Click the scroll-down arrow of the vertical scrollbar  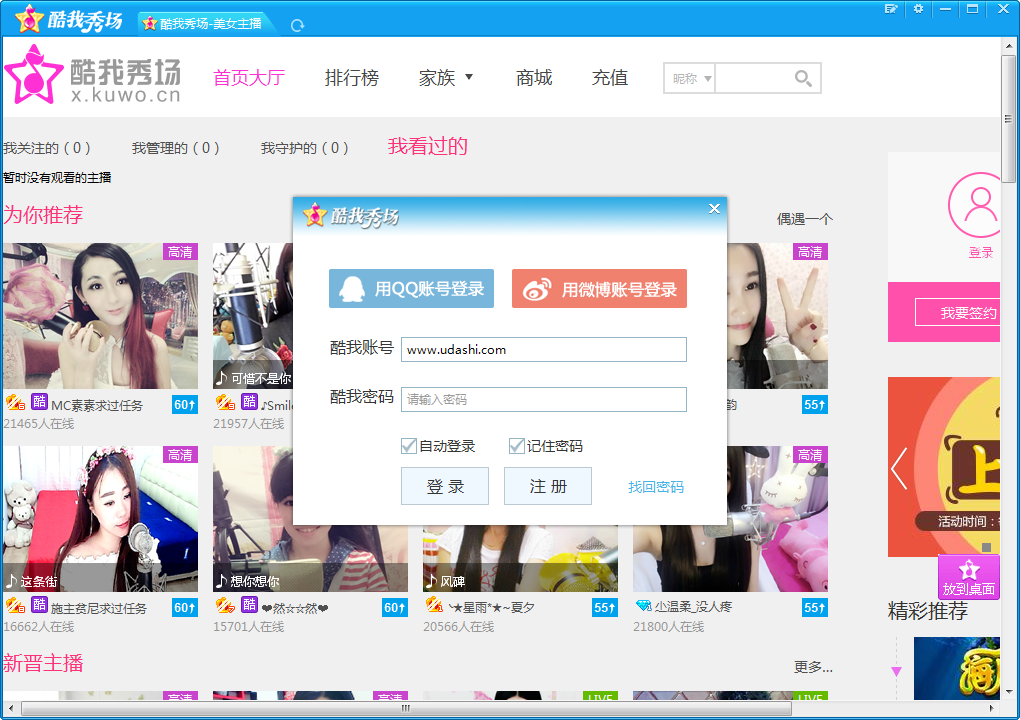coord(1008,691)
